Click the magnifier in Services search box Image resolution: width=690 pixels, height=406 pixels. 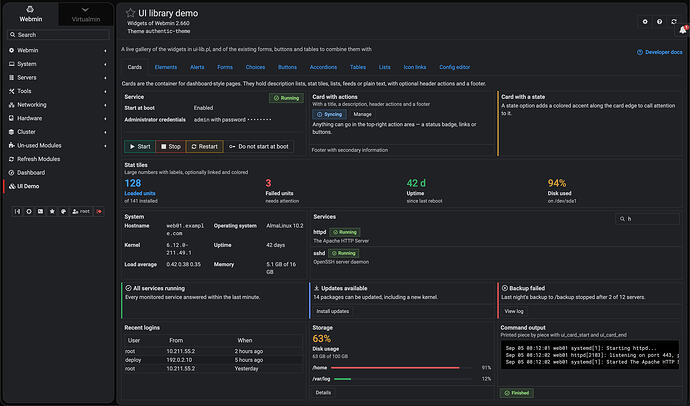pyautogui.click(x=622, y=219)
